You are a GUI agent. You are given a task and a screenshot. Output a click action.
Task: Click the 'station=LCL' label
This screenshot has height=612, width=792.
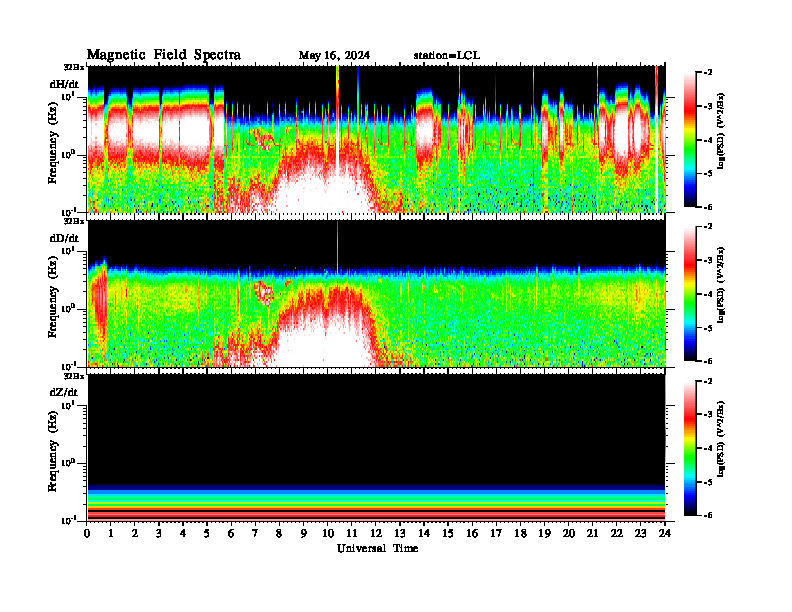(x=447, y=56)
